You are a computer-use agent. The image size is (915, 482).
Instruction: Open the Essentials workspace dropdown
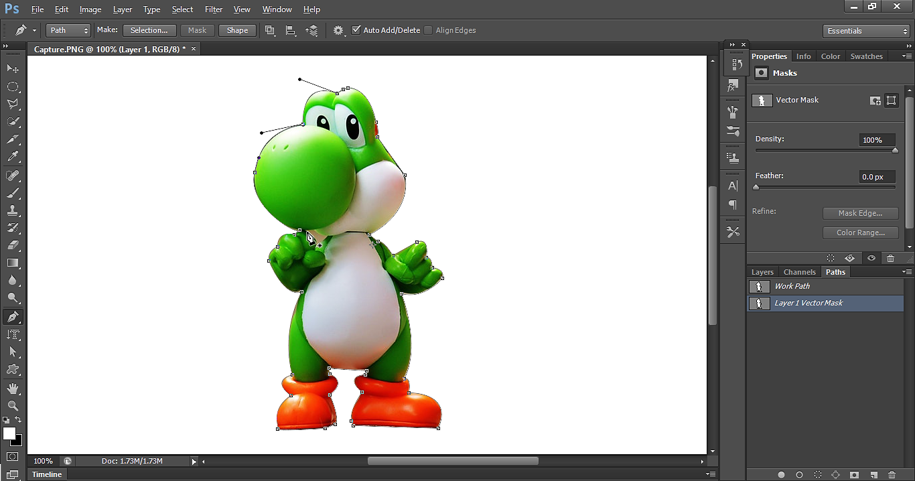click(865, 31)
